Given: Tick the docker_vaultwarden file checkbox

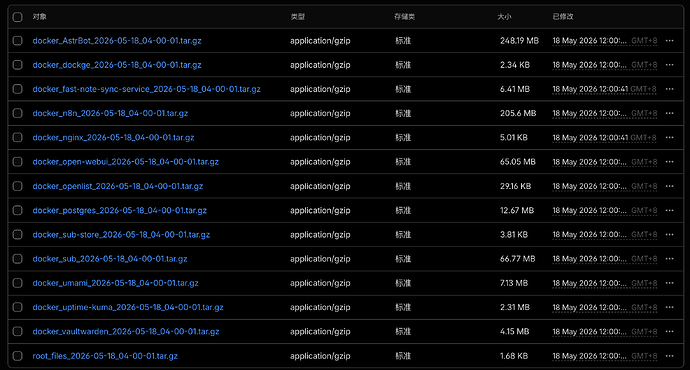Looking at the screenshot, I should coord(18,331).
